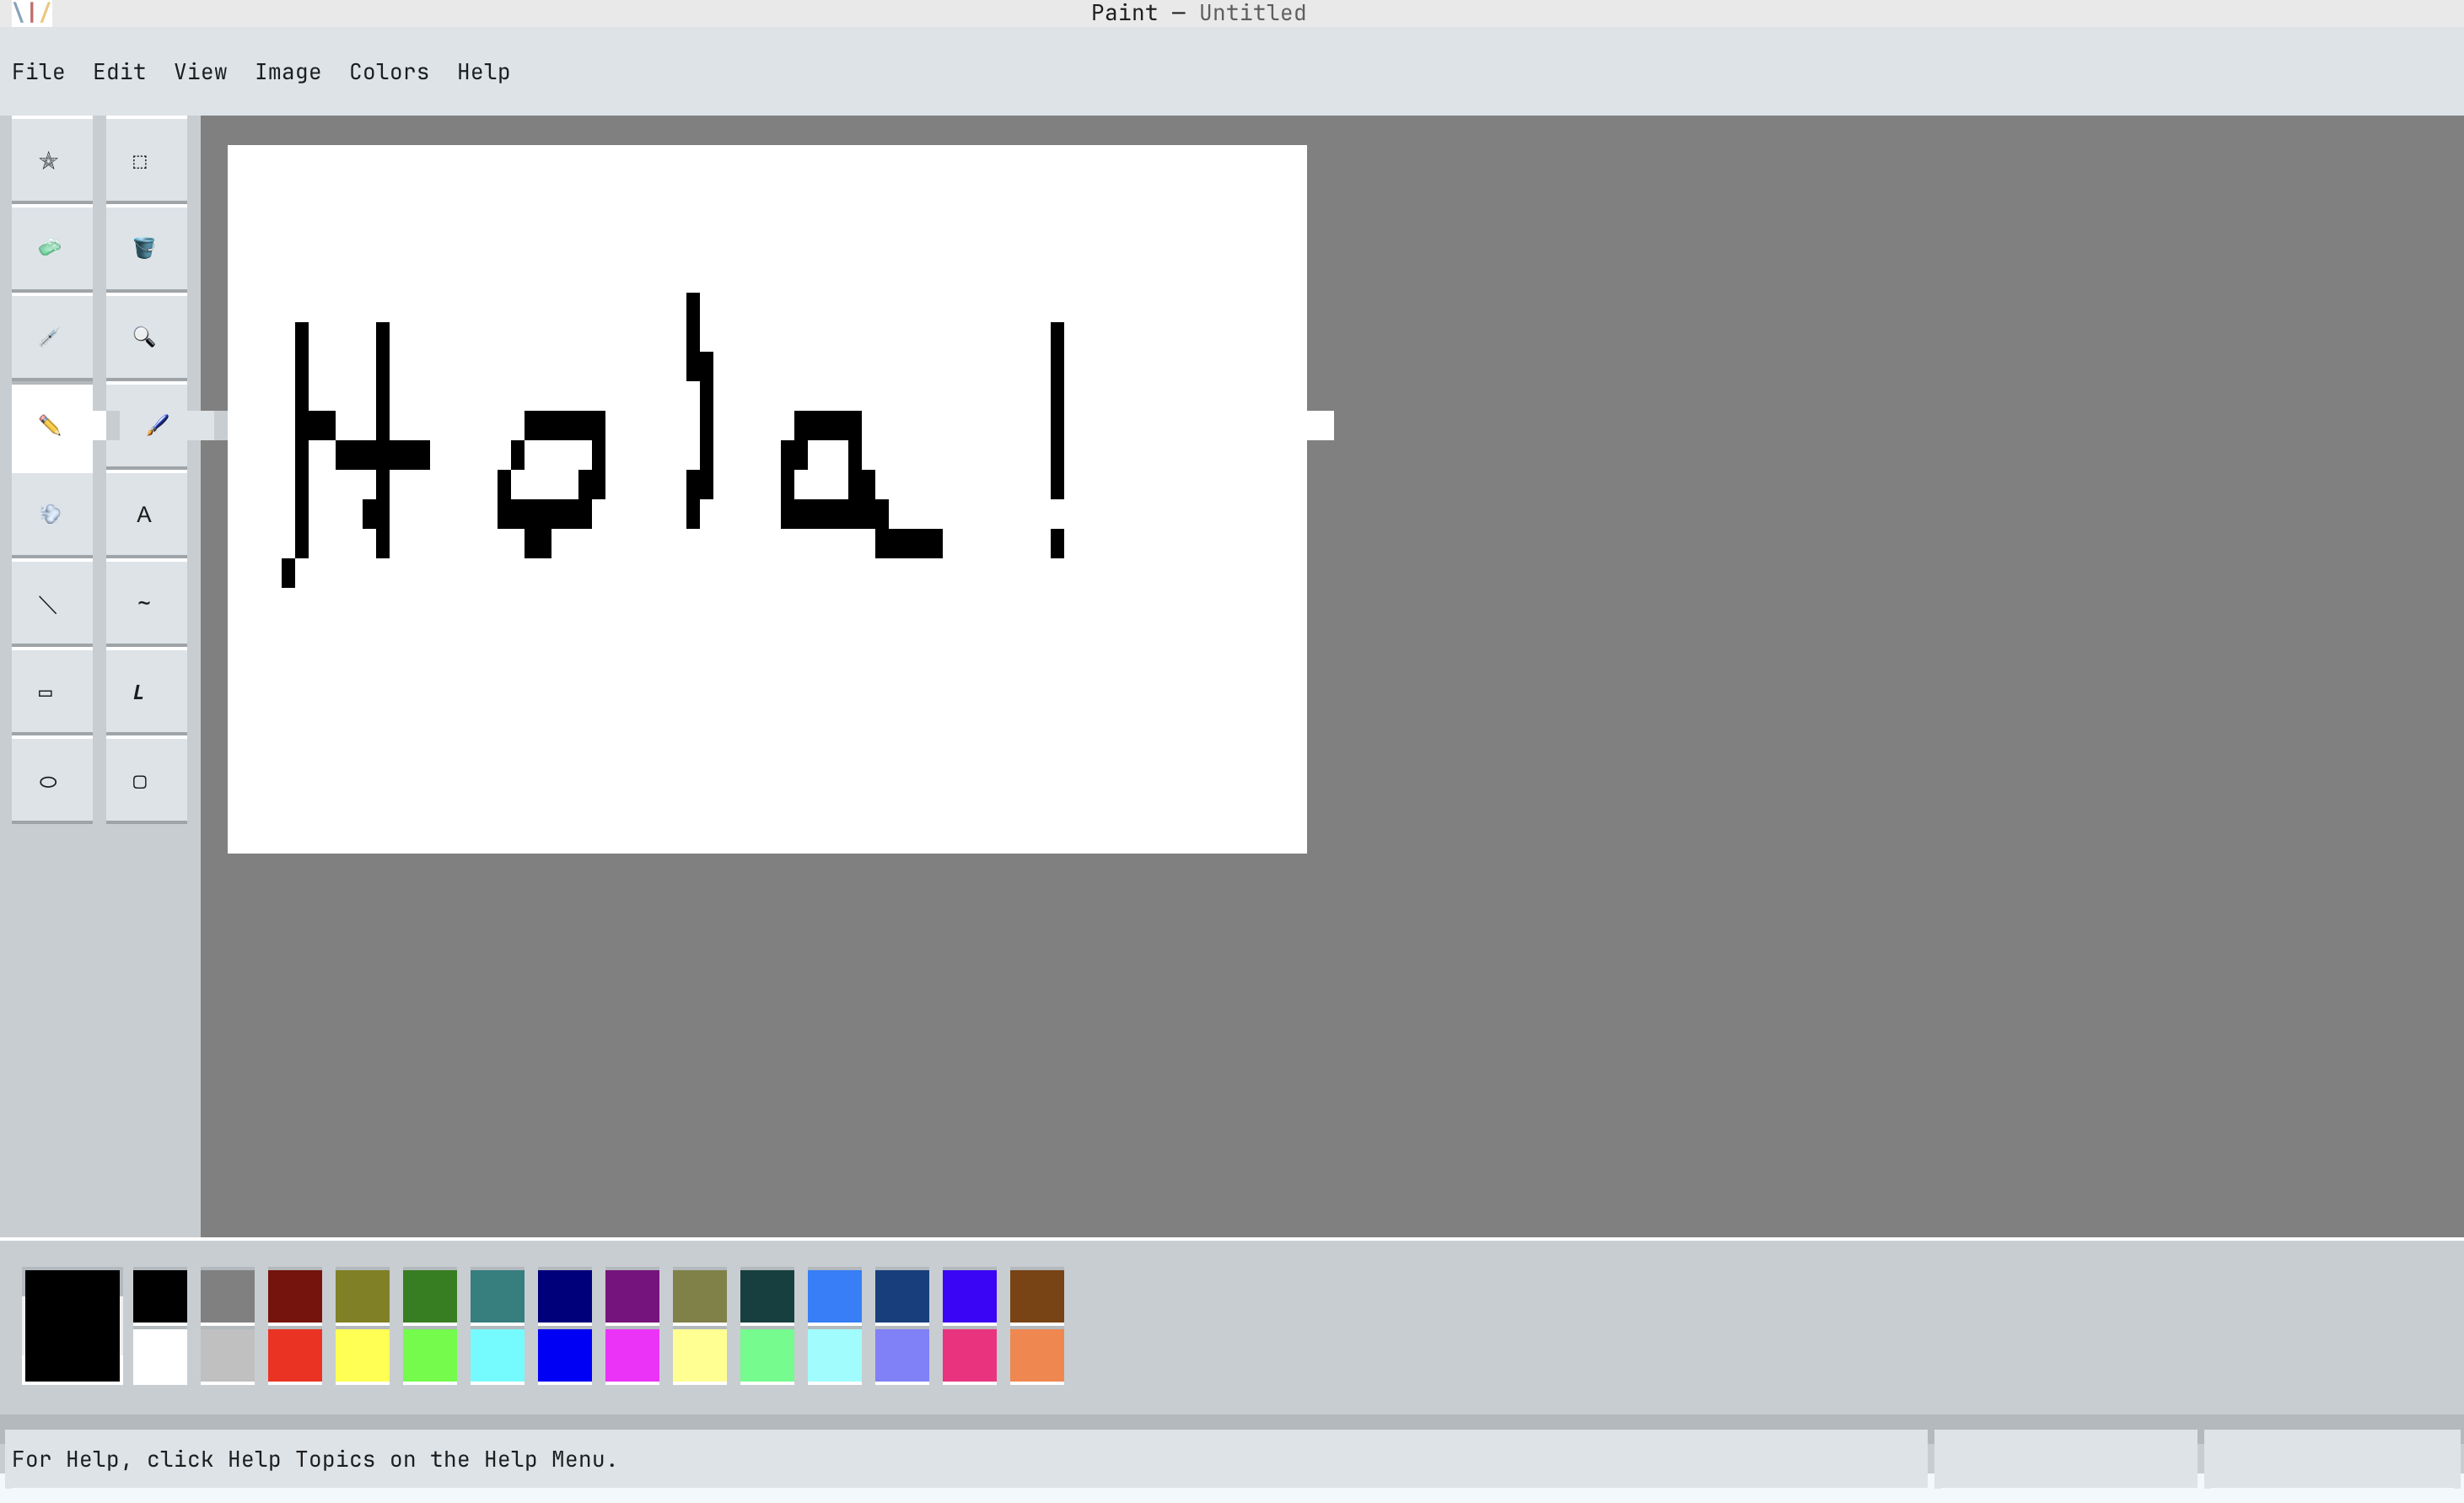The image size is (2464, 1503).
Task: Choose the Color Picker eyedropper tool
Action: pos(50,338)
